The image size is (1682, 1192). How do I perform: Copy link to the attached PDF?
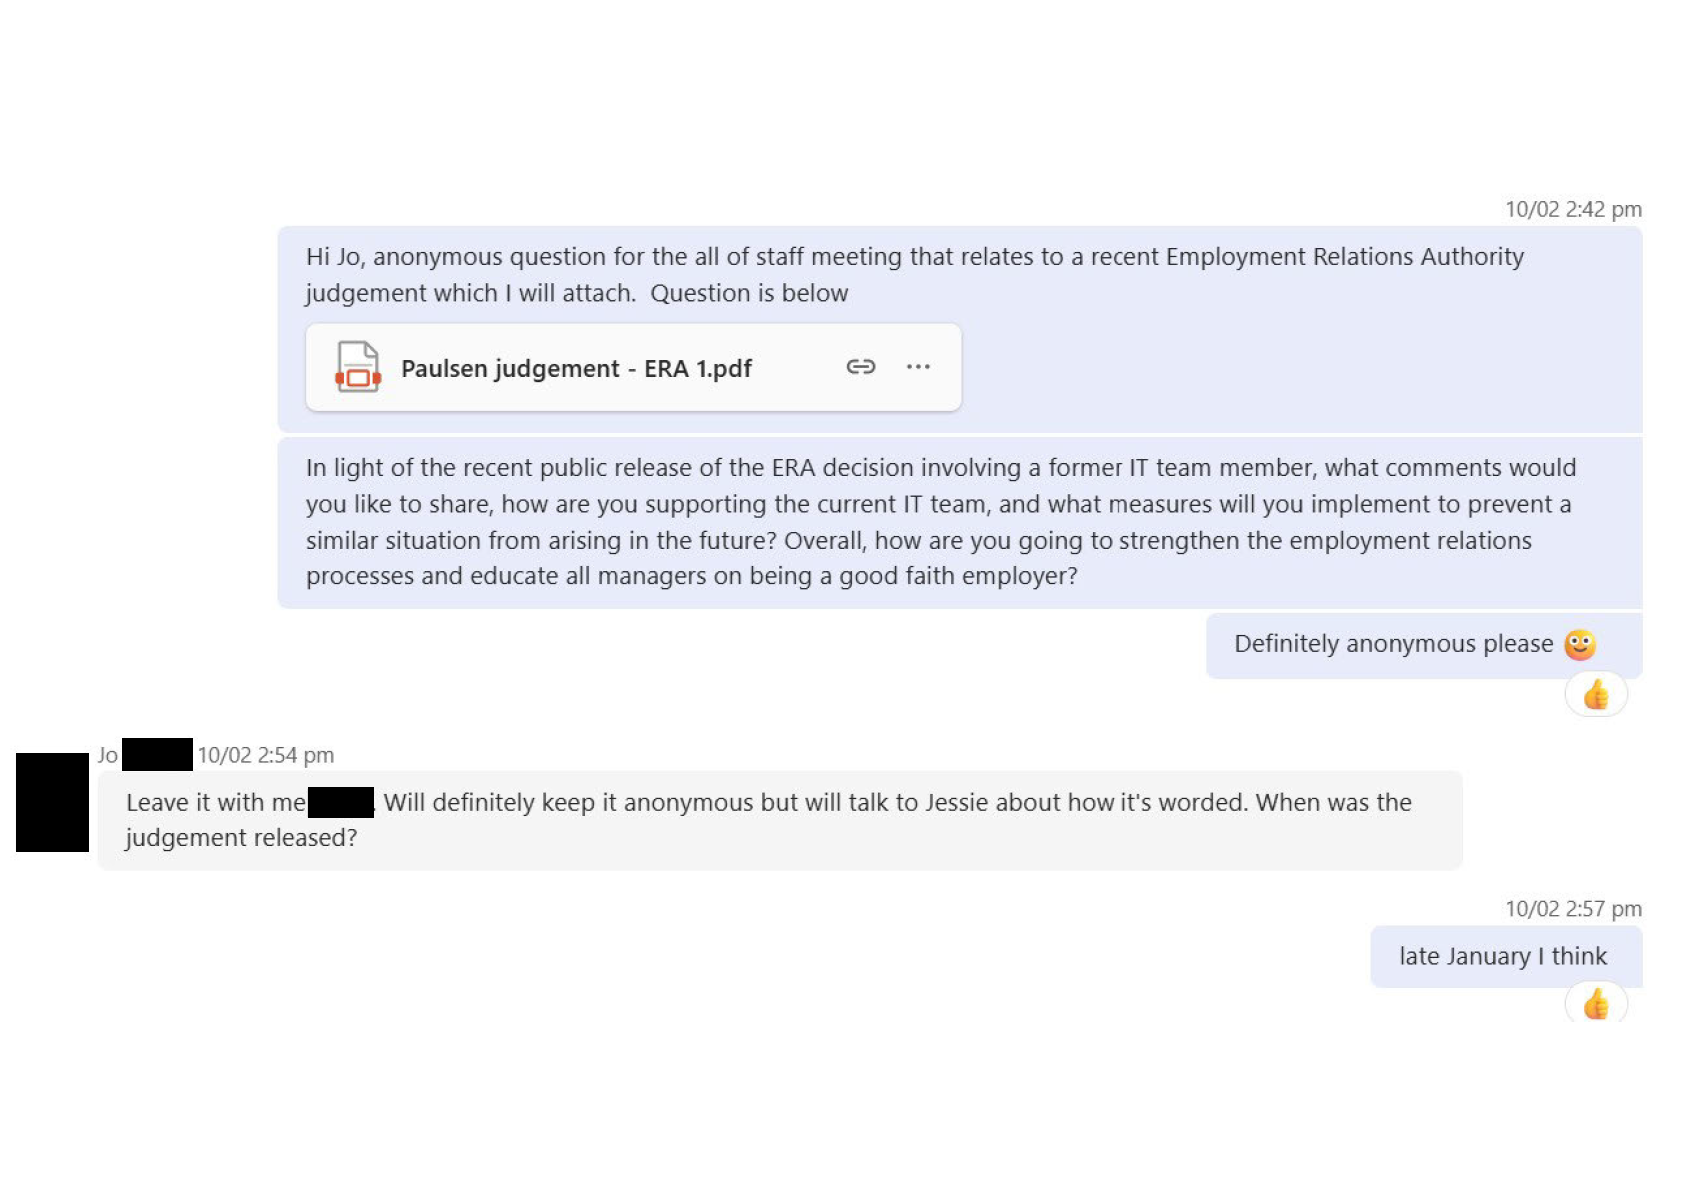pyautogui.click(x=860, y=367)
